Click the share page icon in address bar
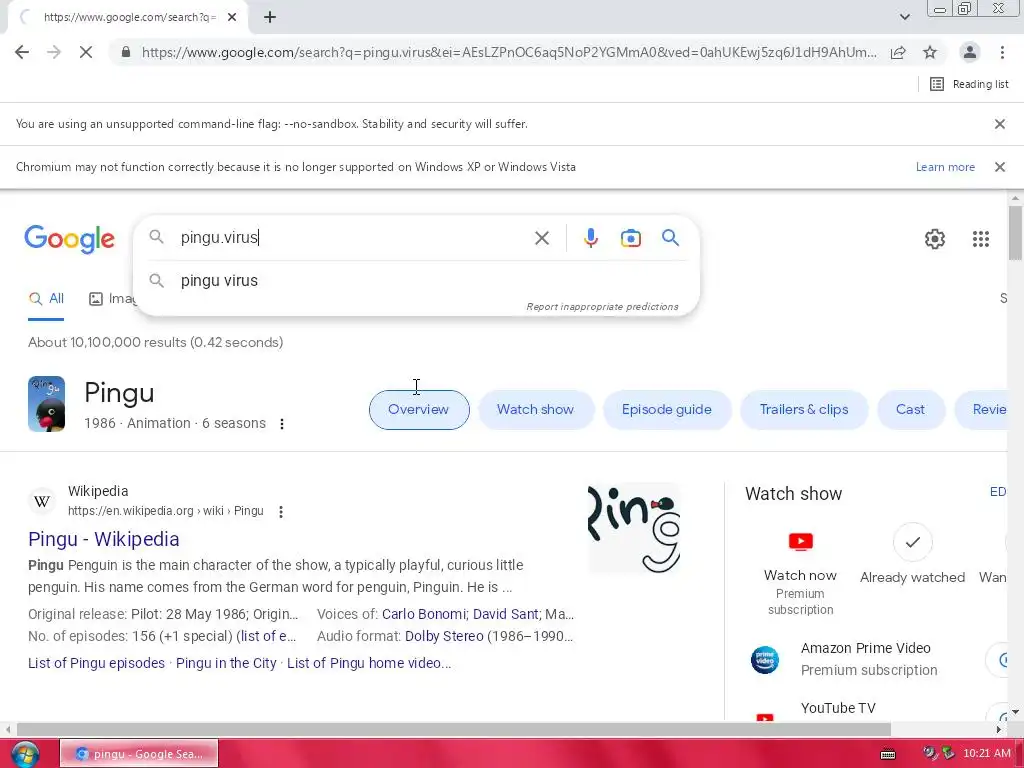 pos(898,52)
